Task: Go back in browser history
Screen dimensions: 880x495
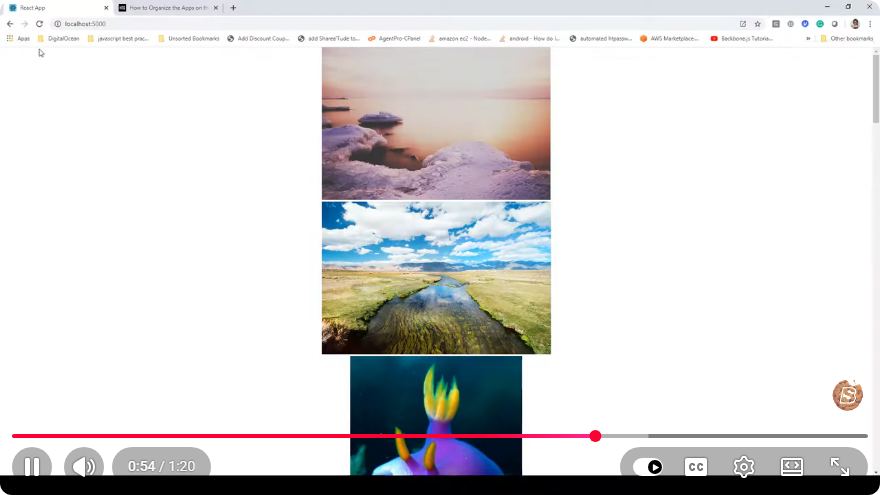Action: [10, 24]
